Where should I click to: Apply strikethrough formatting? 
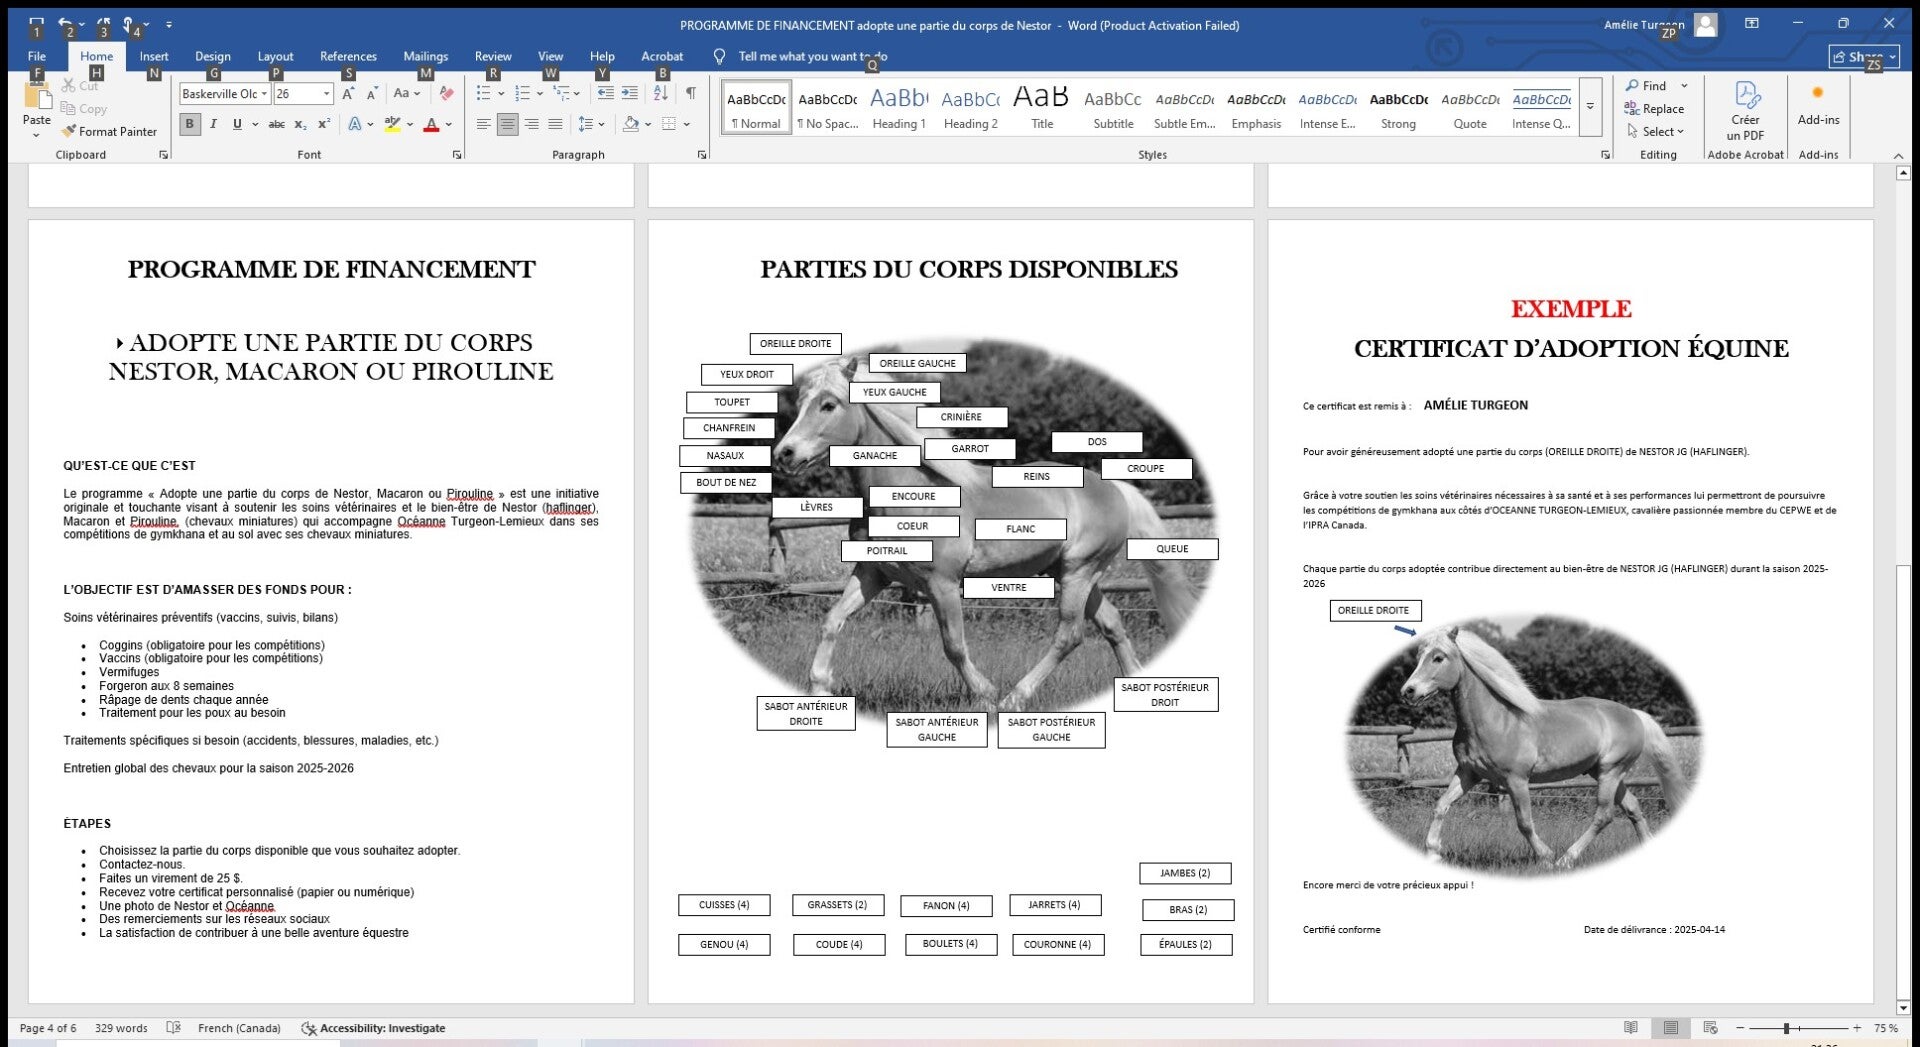coord(276,124)
